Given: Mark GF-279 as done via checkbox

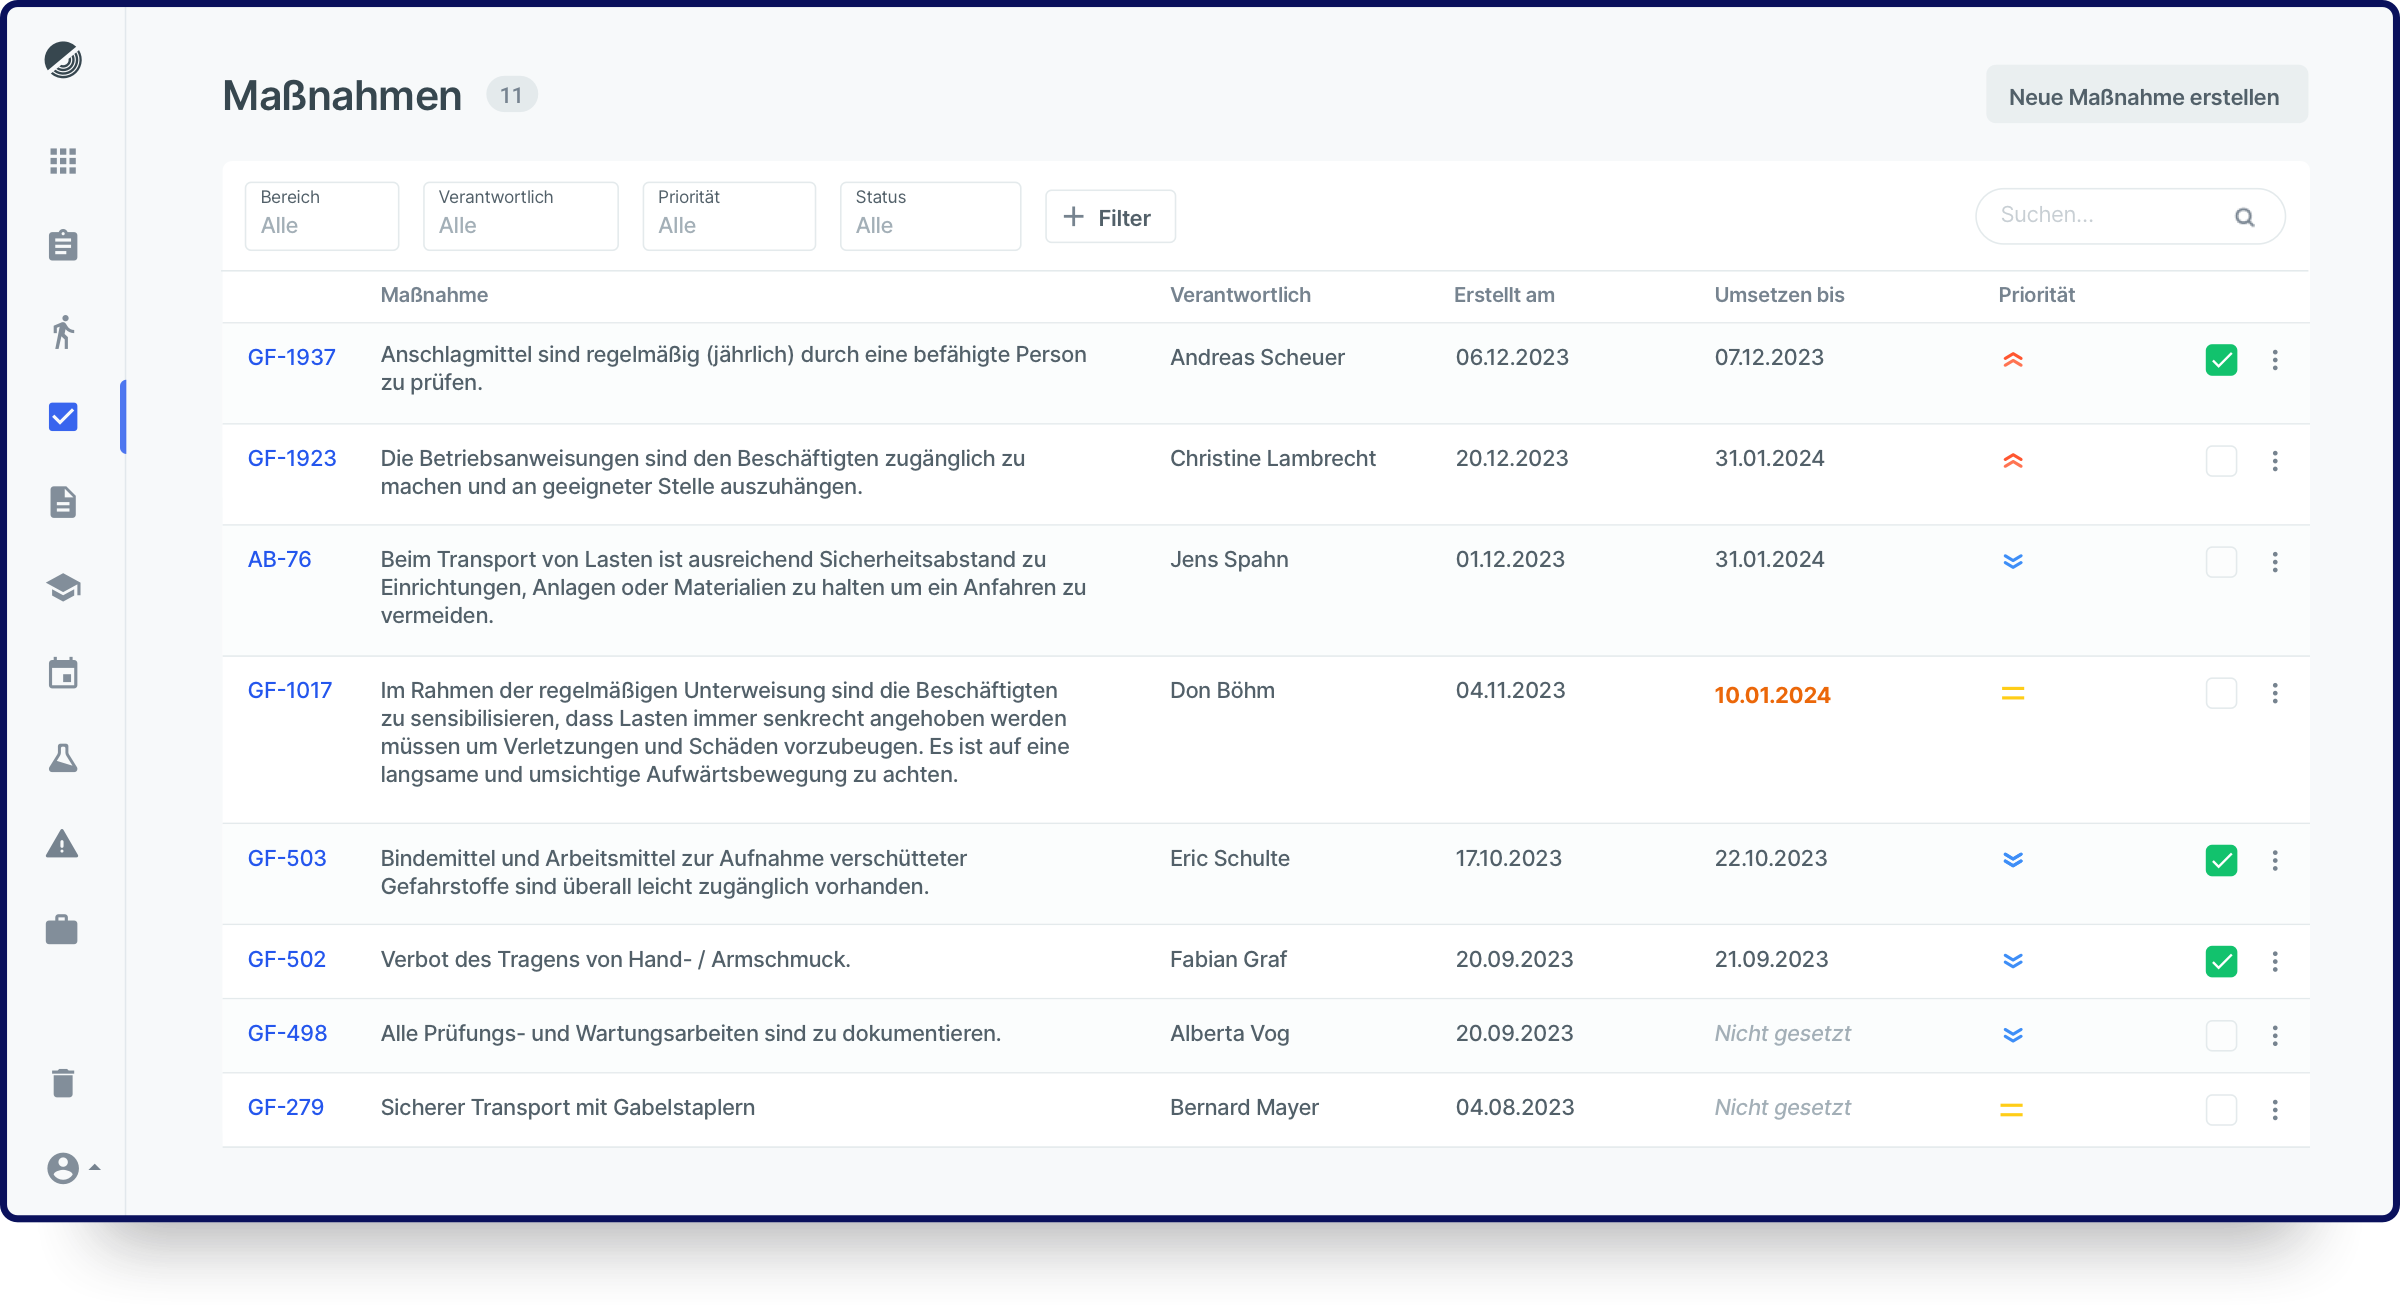Looking at the screenshot, I should [x=2221, y=1109].
